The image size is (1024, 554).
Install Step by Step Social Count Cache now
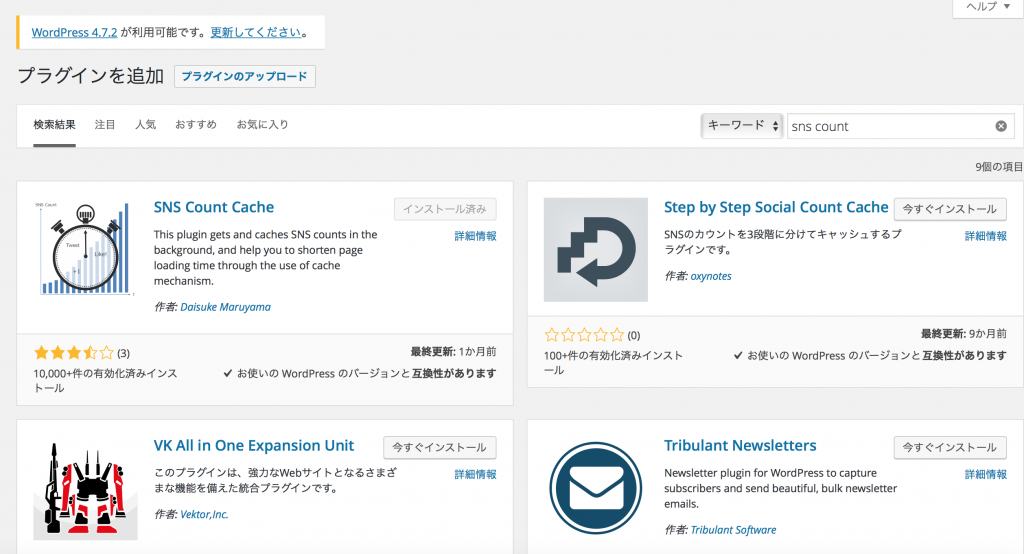[949, 209]
